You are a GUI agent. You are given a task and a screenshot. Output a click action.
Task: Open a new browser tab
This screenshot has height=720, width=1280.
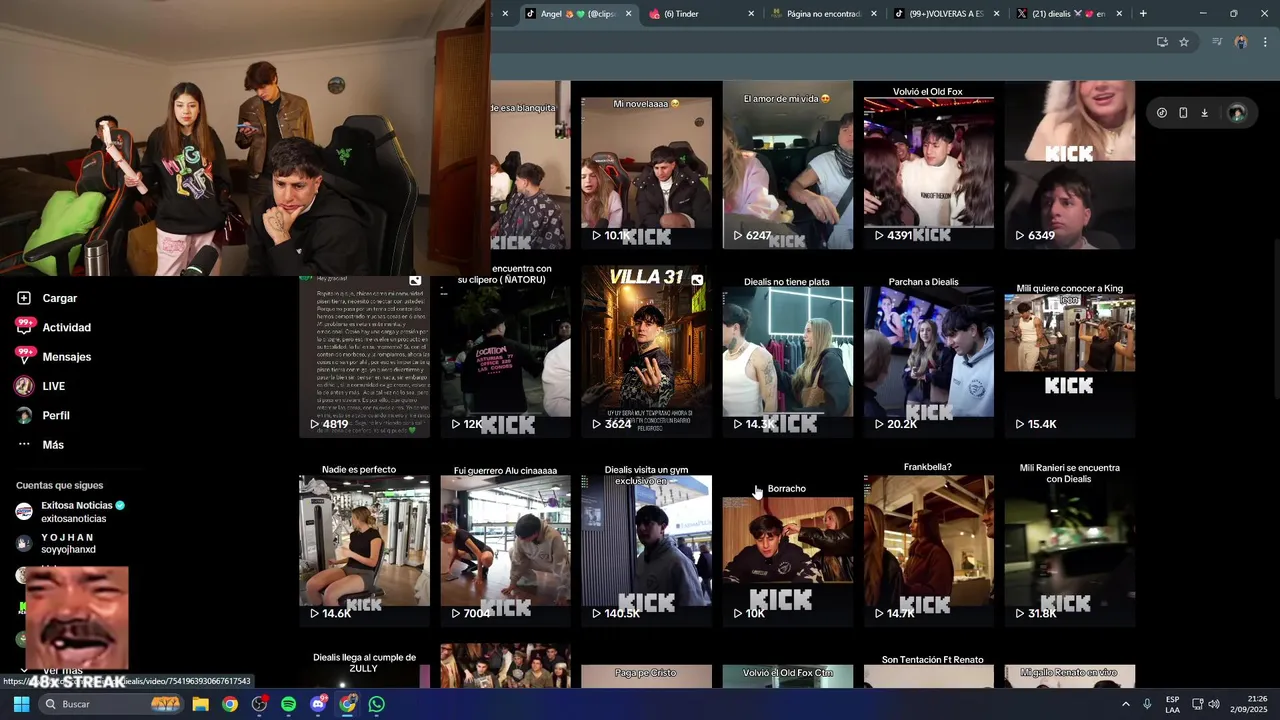1143,14
